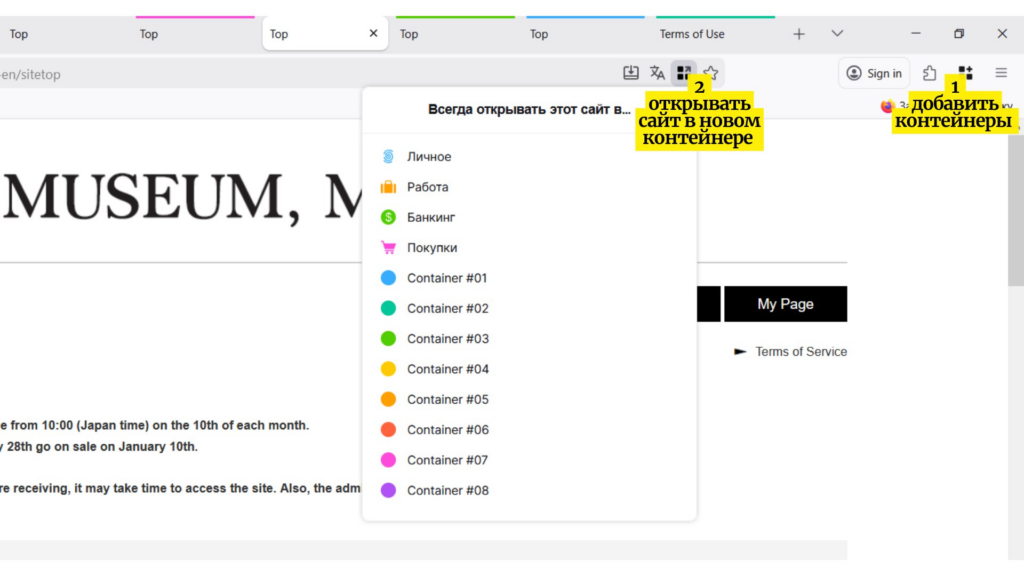
Task: Open the Multi-Account Containers toolbar icon
Action: click(965, 73)
